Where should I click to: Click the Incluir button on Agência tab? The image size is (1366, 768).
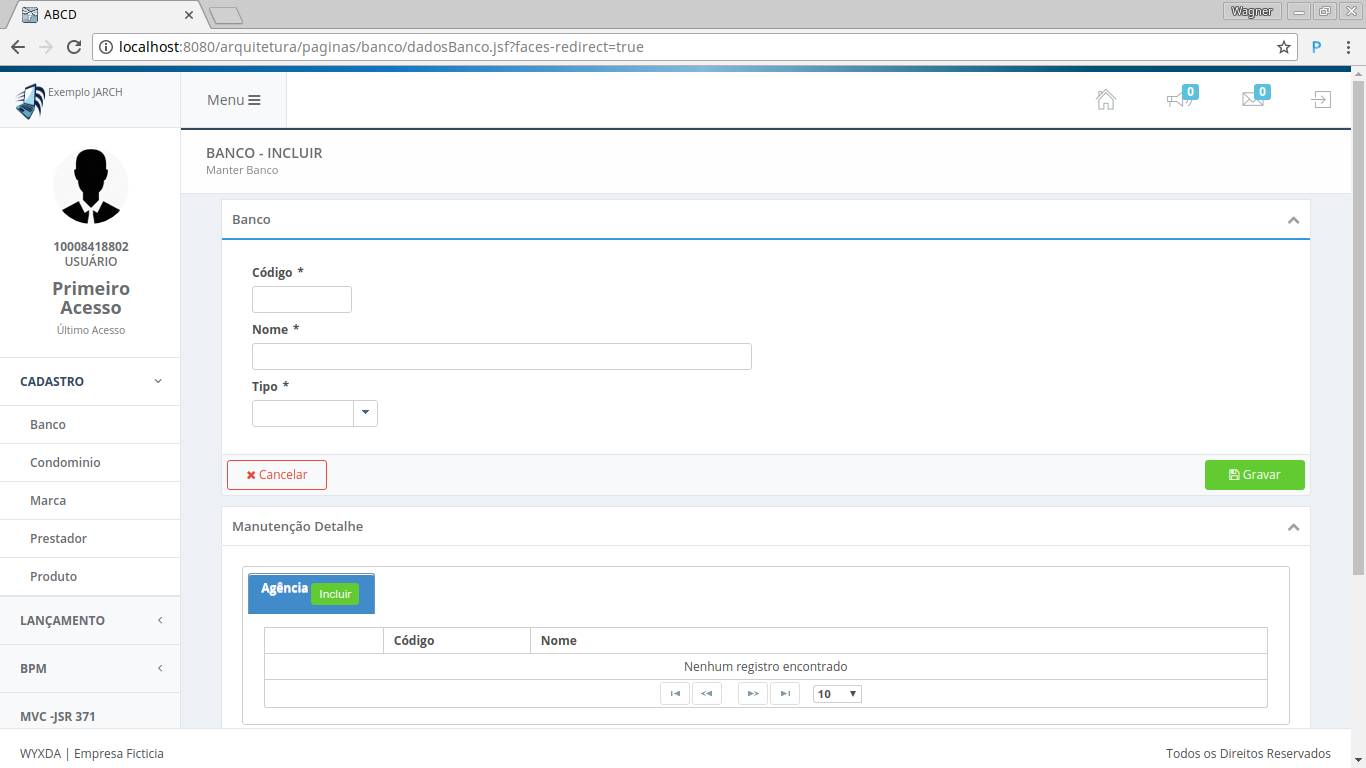(335, 594)
